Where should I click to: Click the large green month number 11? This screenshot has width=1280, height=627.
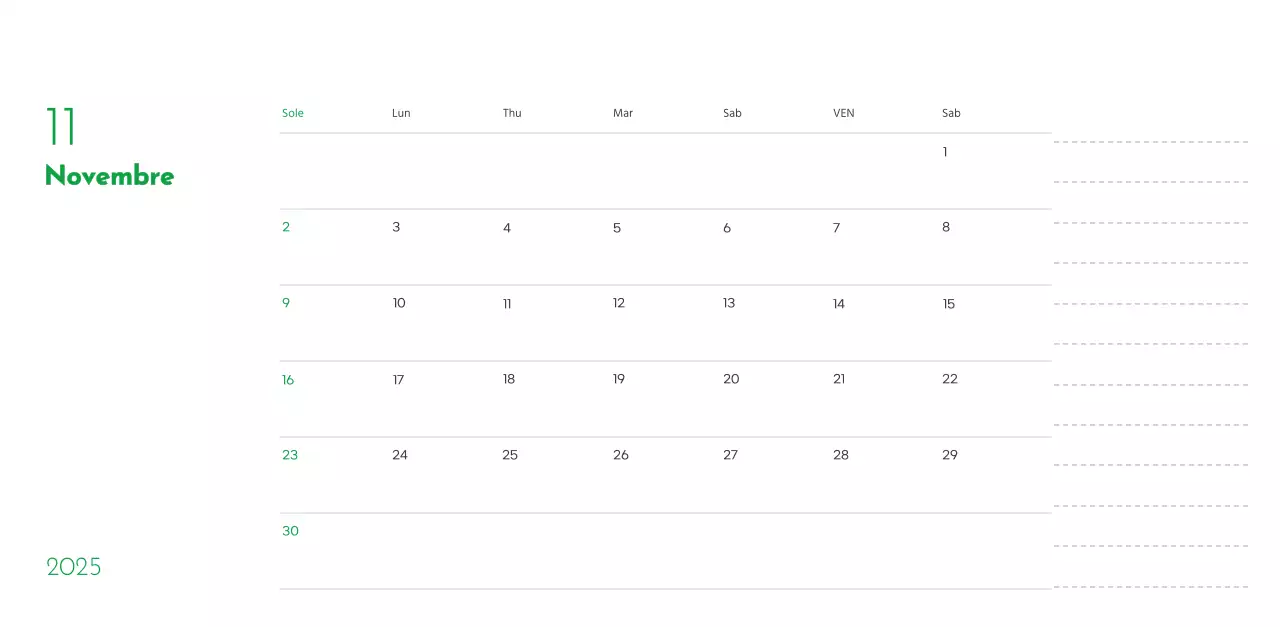[61, 126]
